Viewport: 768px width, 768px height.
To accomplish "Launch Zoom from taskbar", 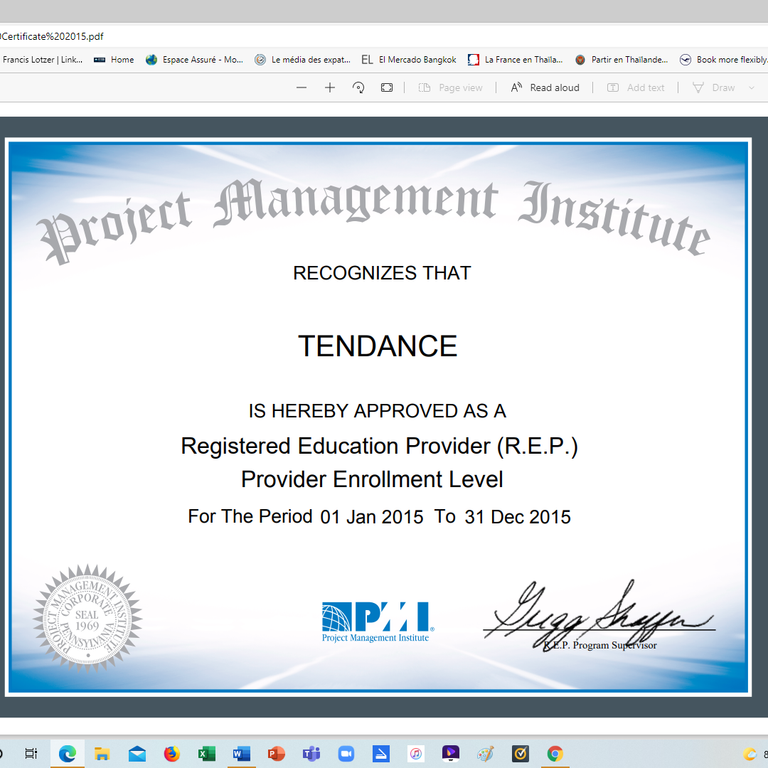I will click(346, 753).
